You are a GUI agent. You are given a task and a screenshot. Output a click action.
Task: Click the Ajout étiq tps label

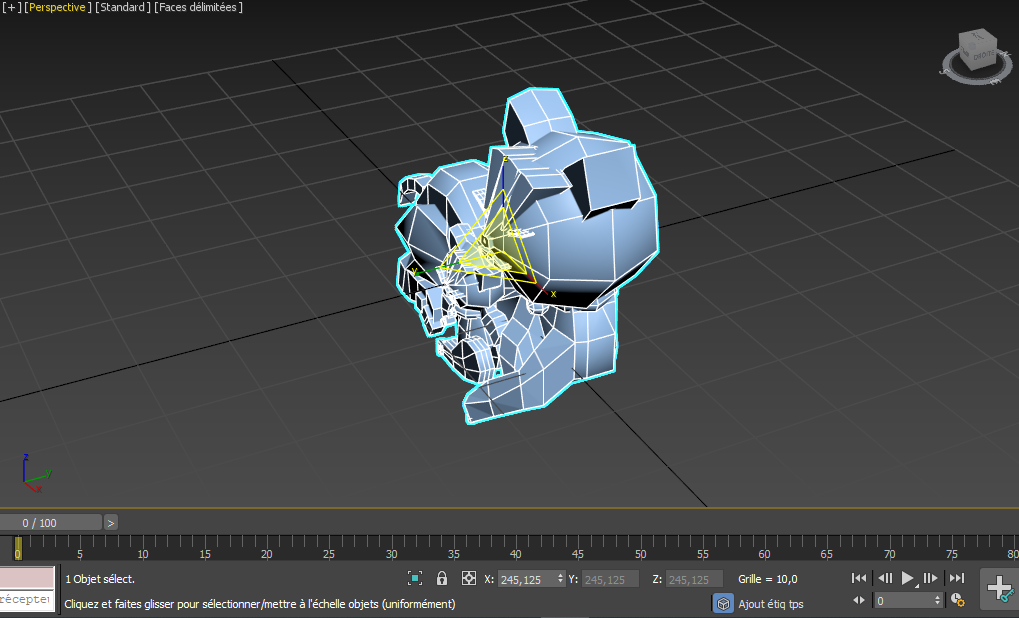coord(771,604)
